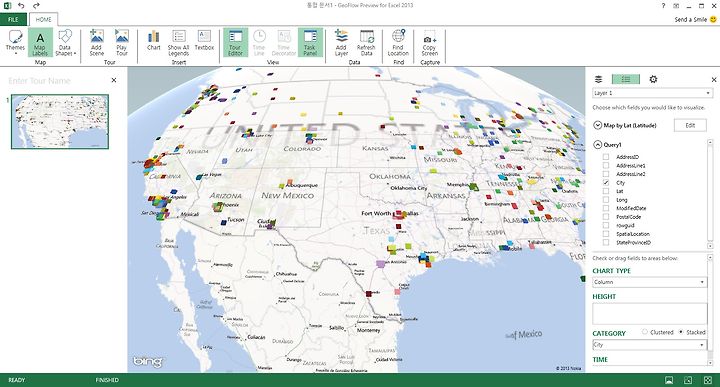
Task: Select the Stacked radio option
Action: coord(681,331)
